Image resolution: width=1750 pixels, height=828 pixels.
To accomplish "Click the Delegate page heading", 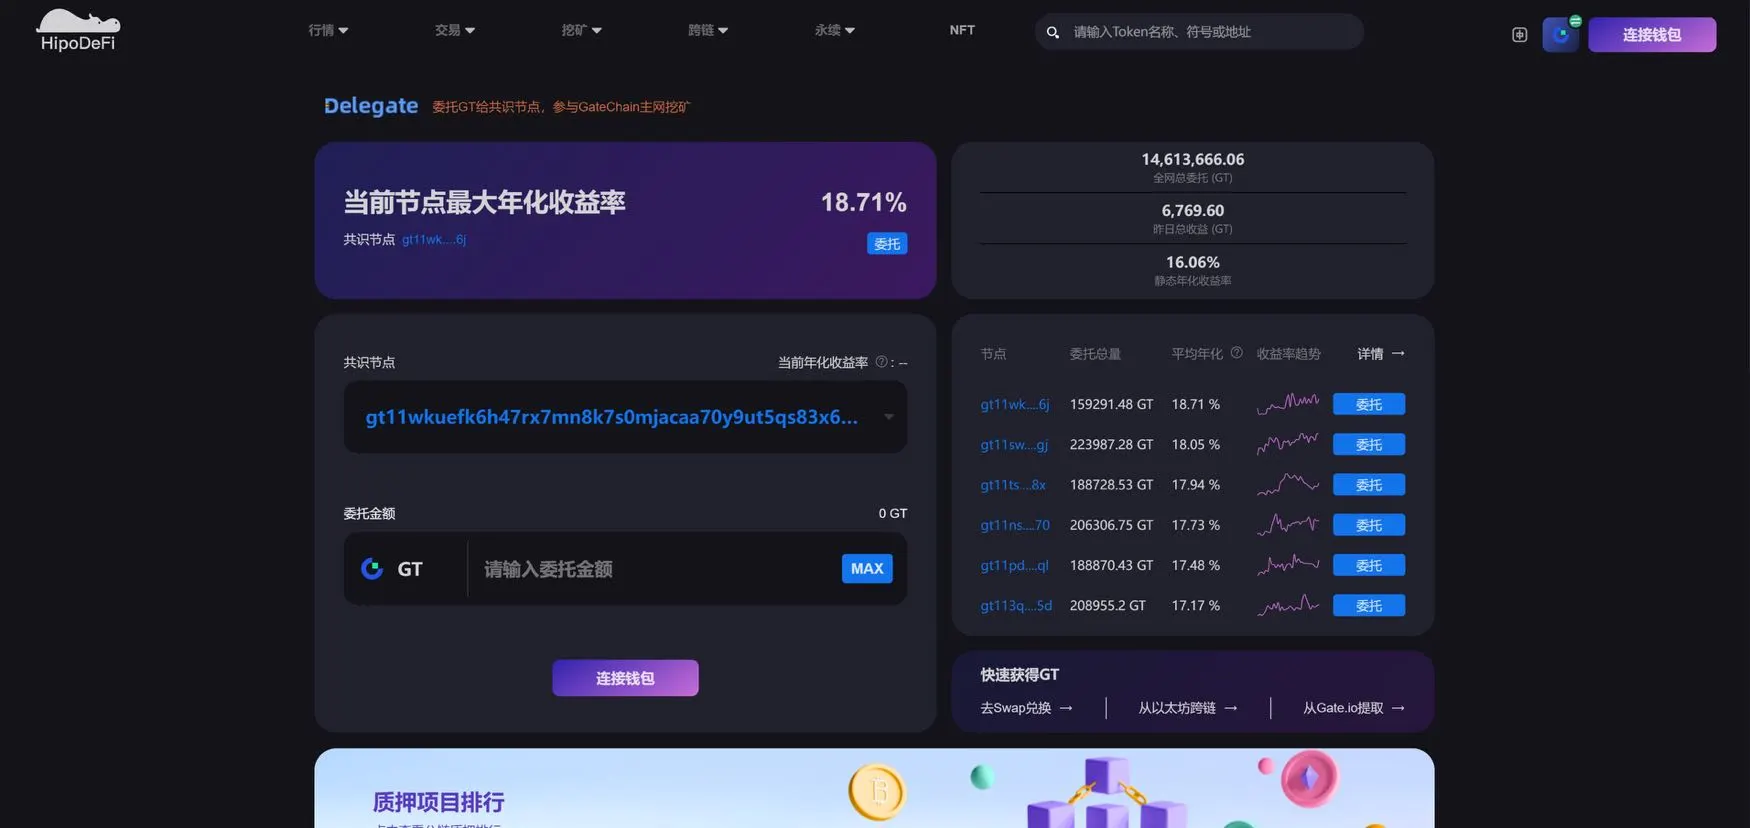I will click(371, 106).
